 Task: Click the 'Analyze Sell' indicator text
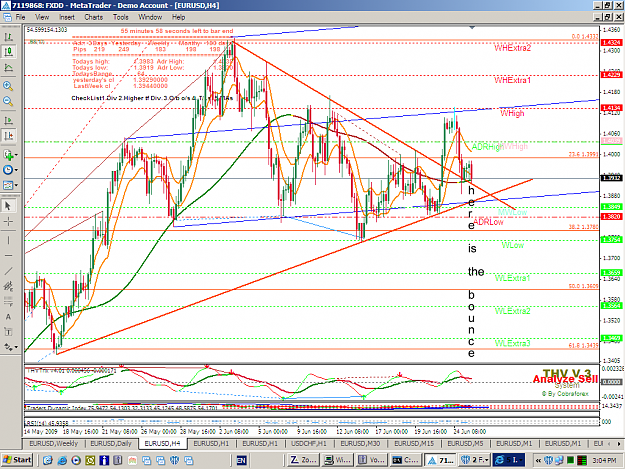[565, 379]
